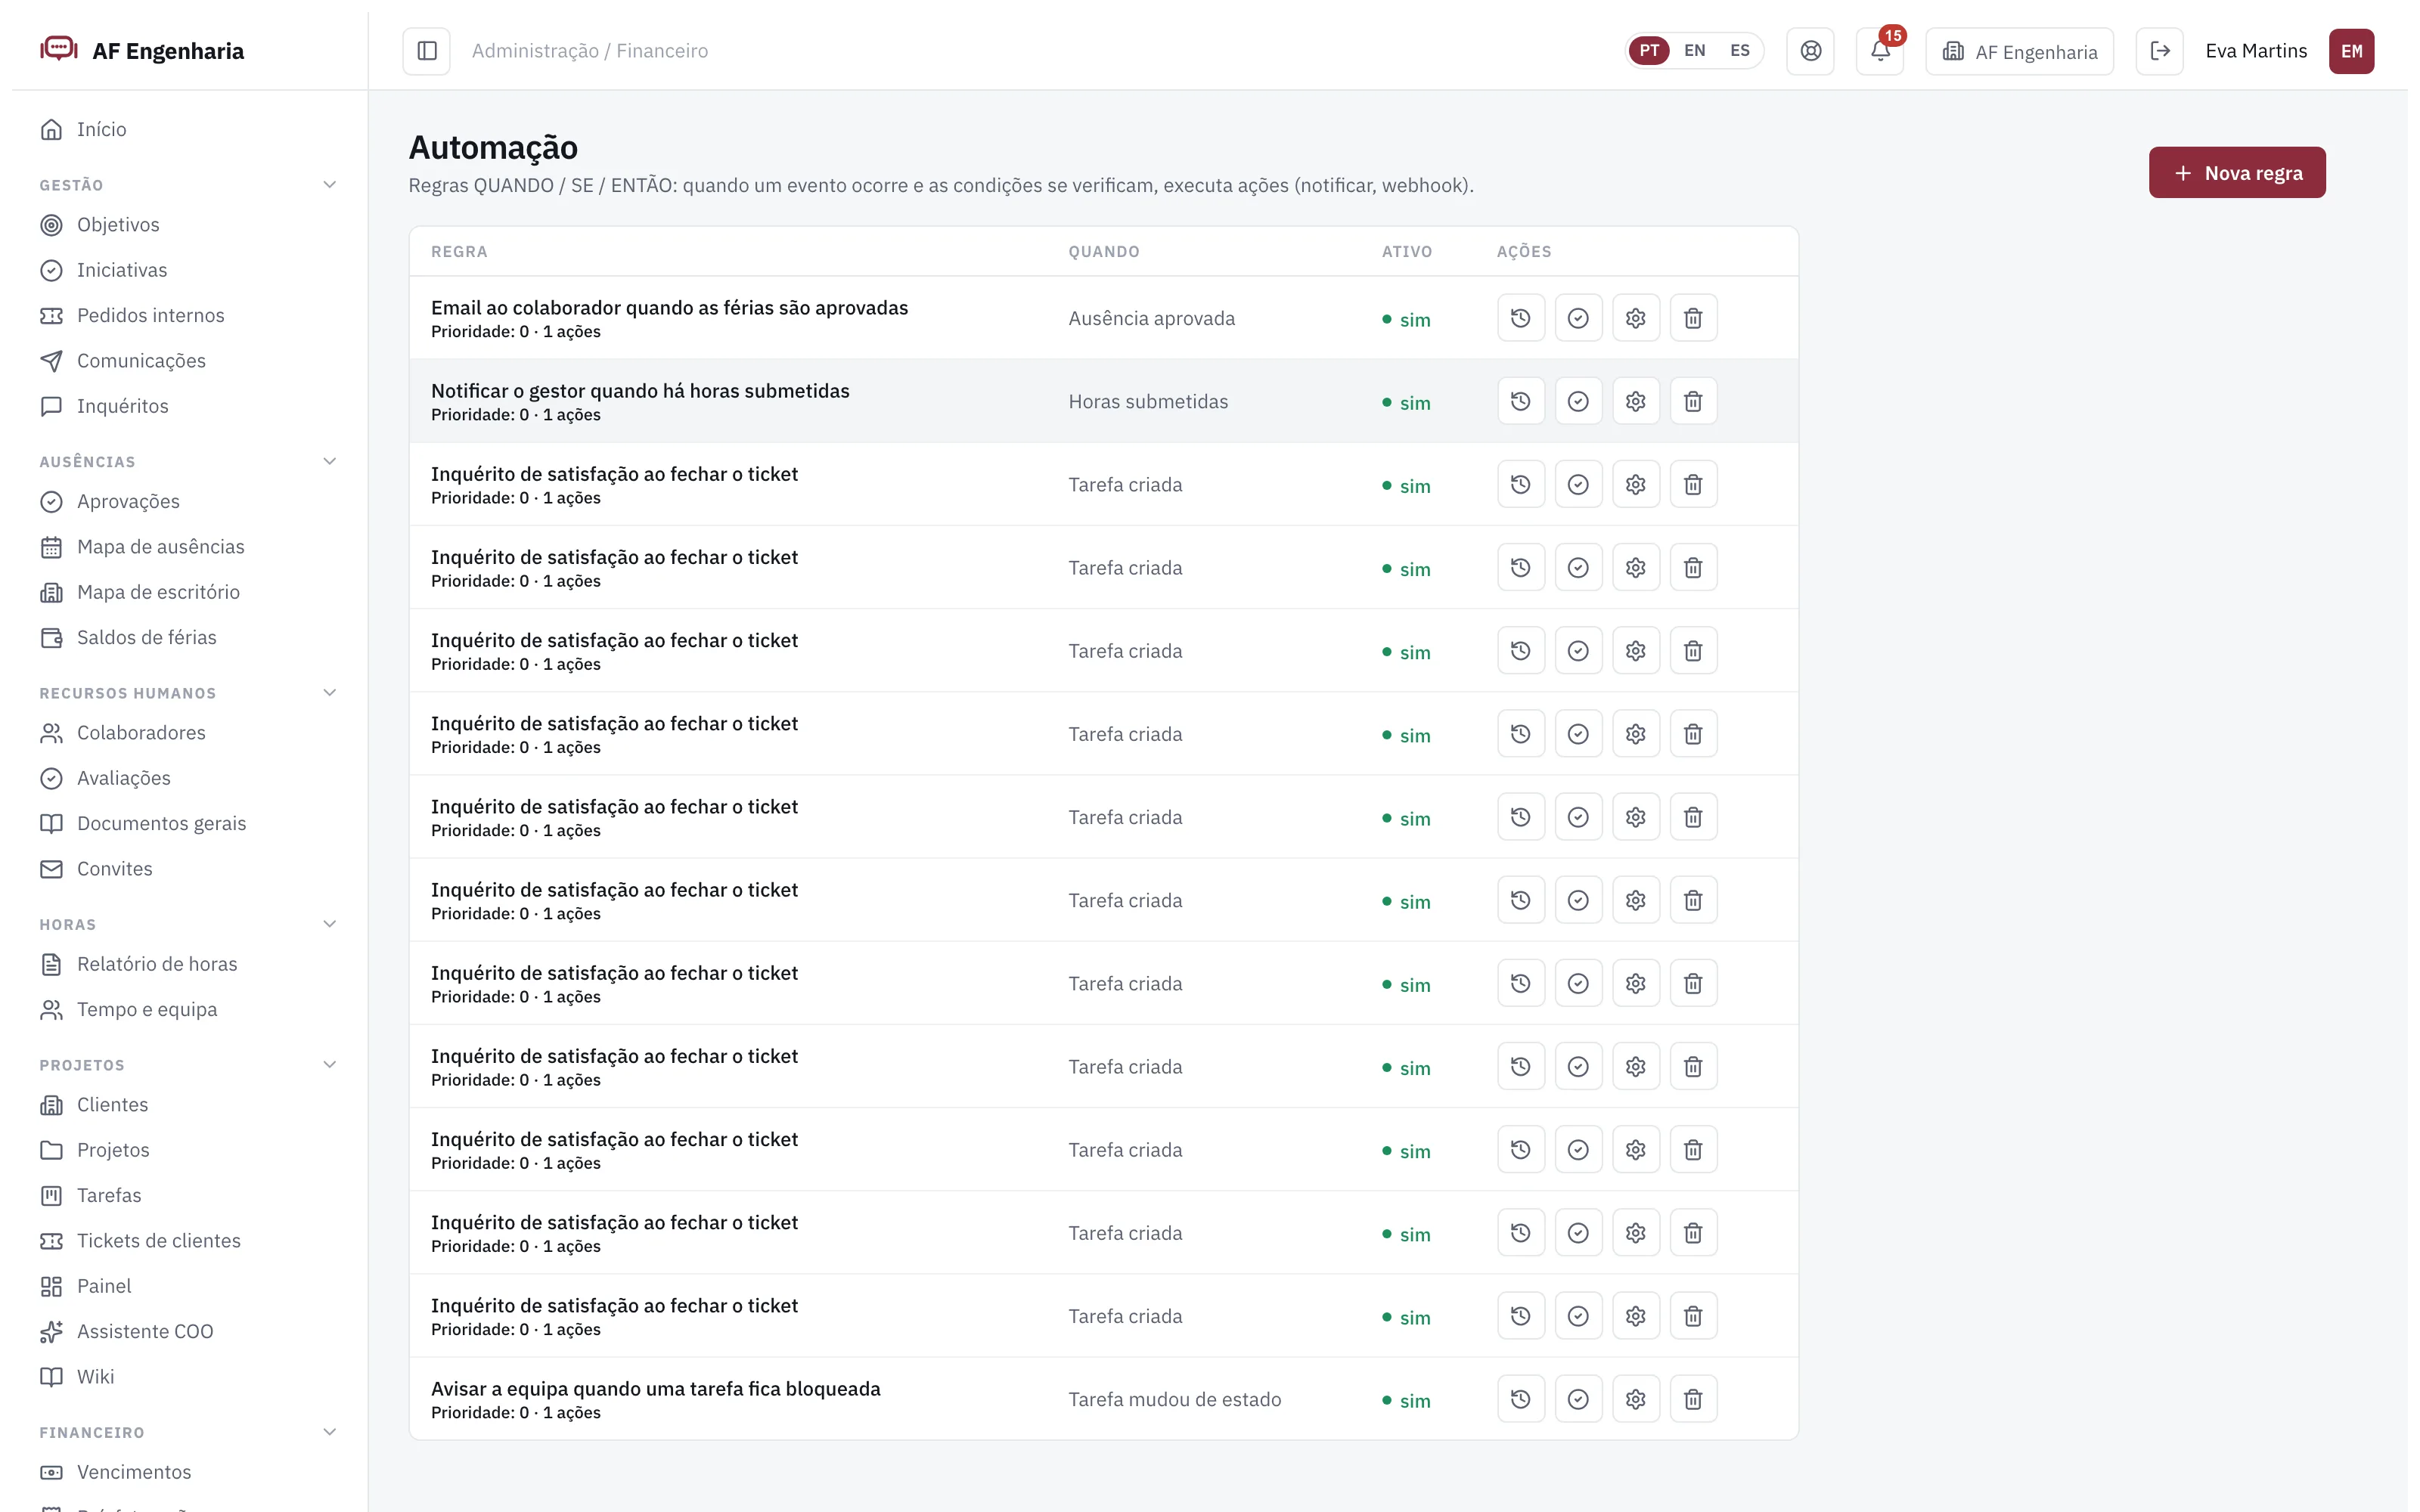View history for Notificar o gestor rule
Image resolution: width=2420 pixels, height=1512 pixels.
coord(1521,401)
